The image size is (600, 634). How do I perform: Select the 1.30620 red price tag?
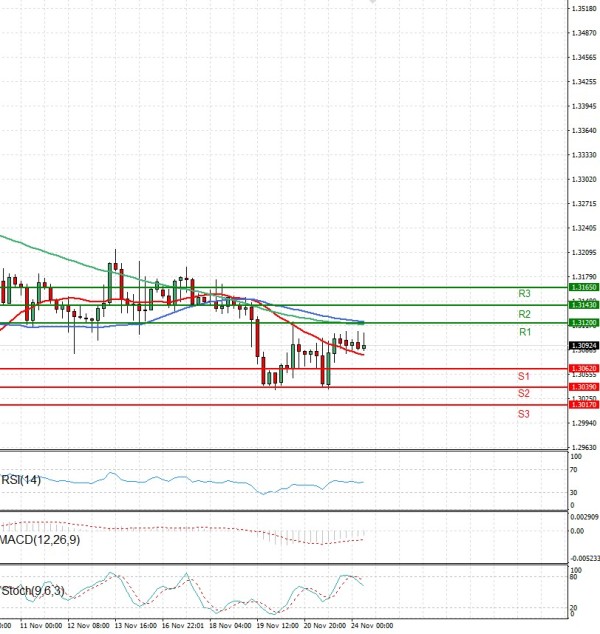pos(583,369)
